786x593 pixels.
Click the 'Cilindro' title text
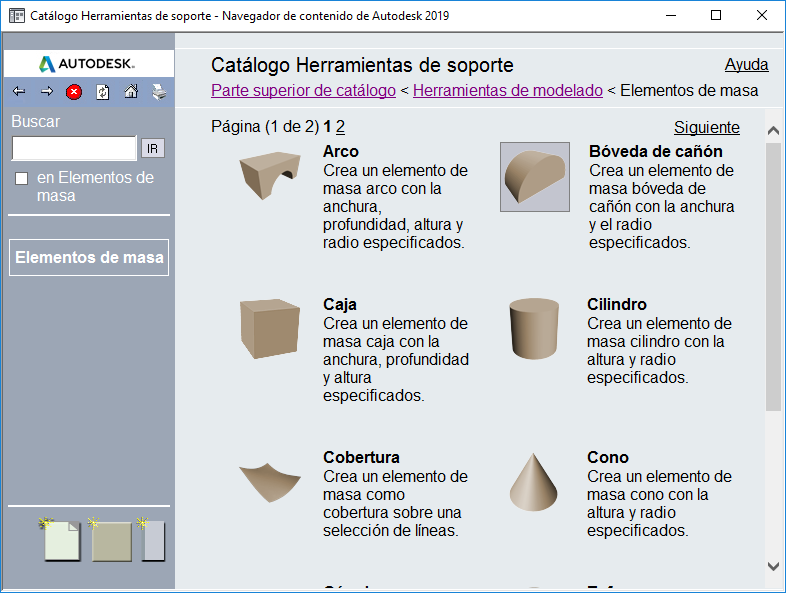click(x=617, y=304)
